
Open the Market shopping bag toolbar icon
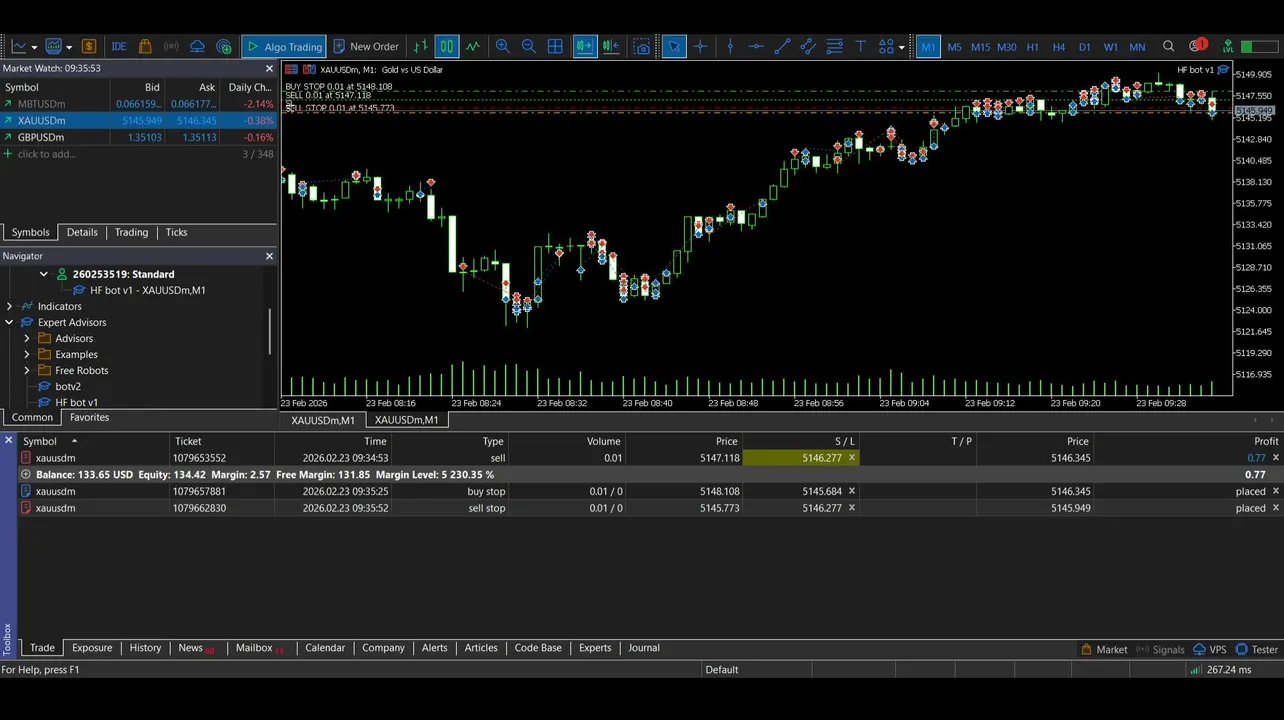pyautogui.click(x=145, y=46)
